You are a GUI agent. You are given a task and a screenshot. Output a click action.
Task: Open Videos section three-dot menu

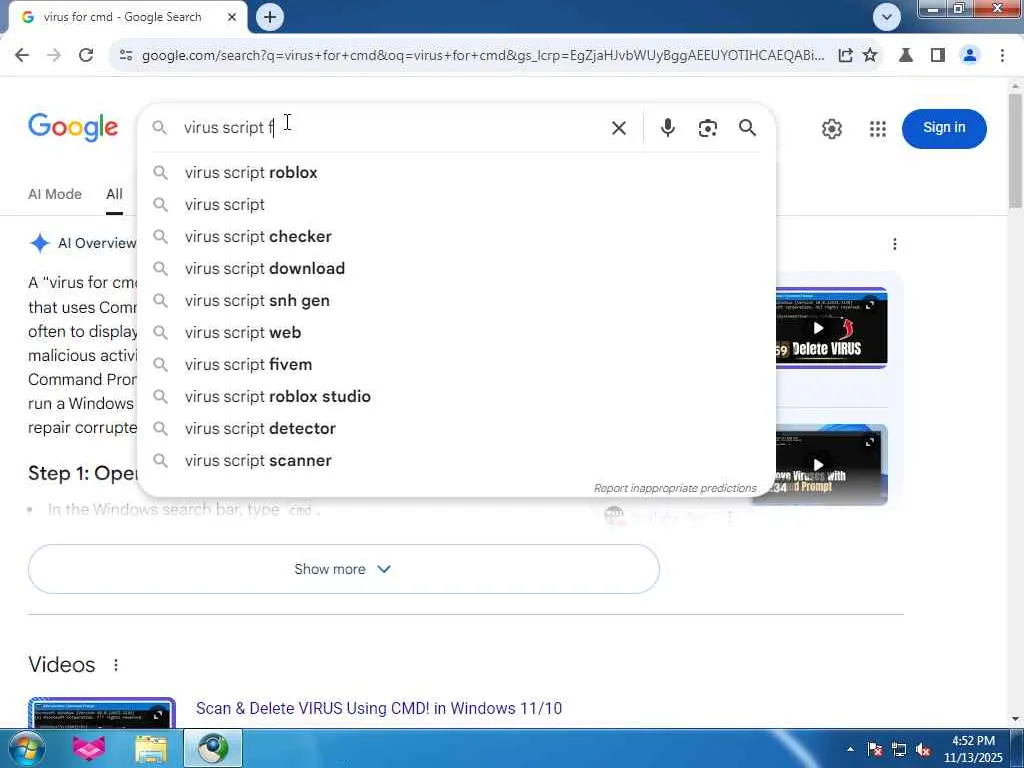pos(116,665)
